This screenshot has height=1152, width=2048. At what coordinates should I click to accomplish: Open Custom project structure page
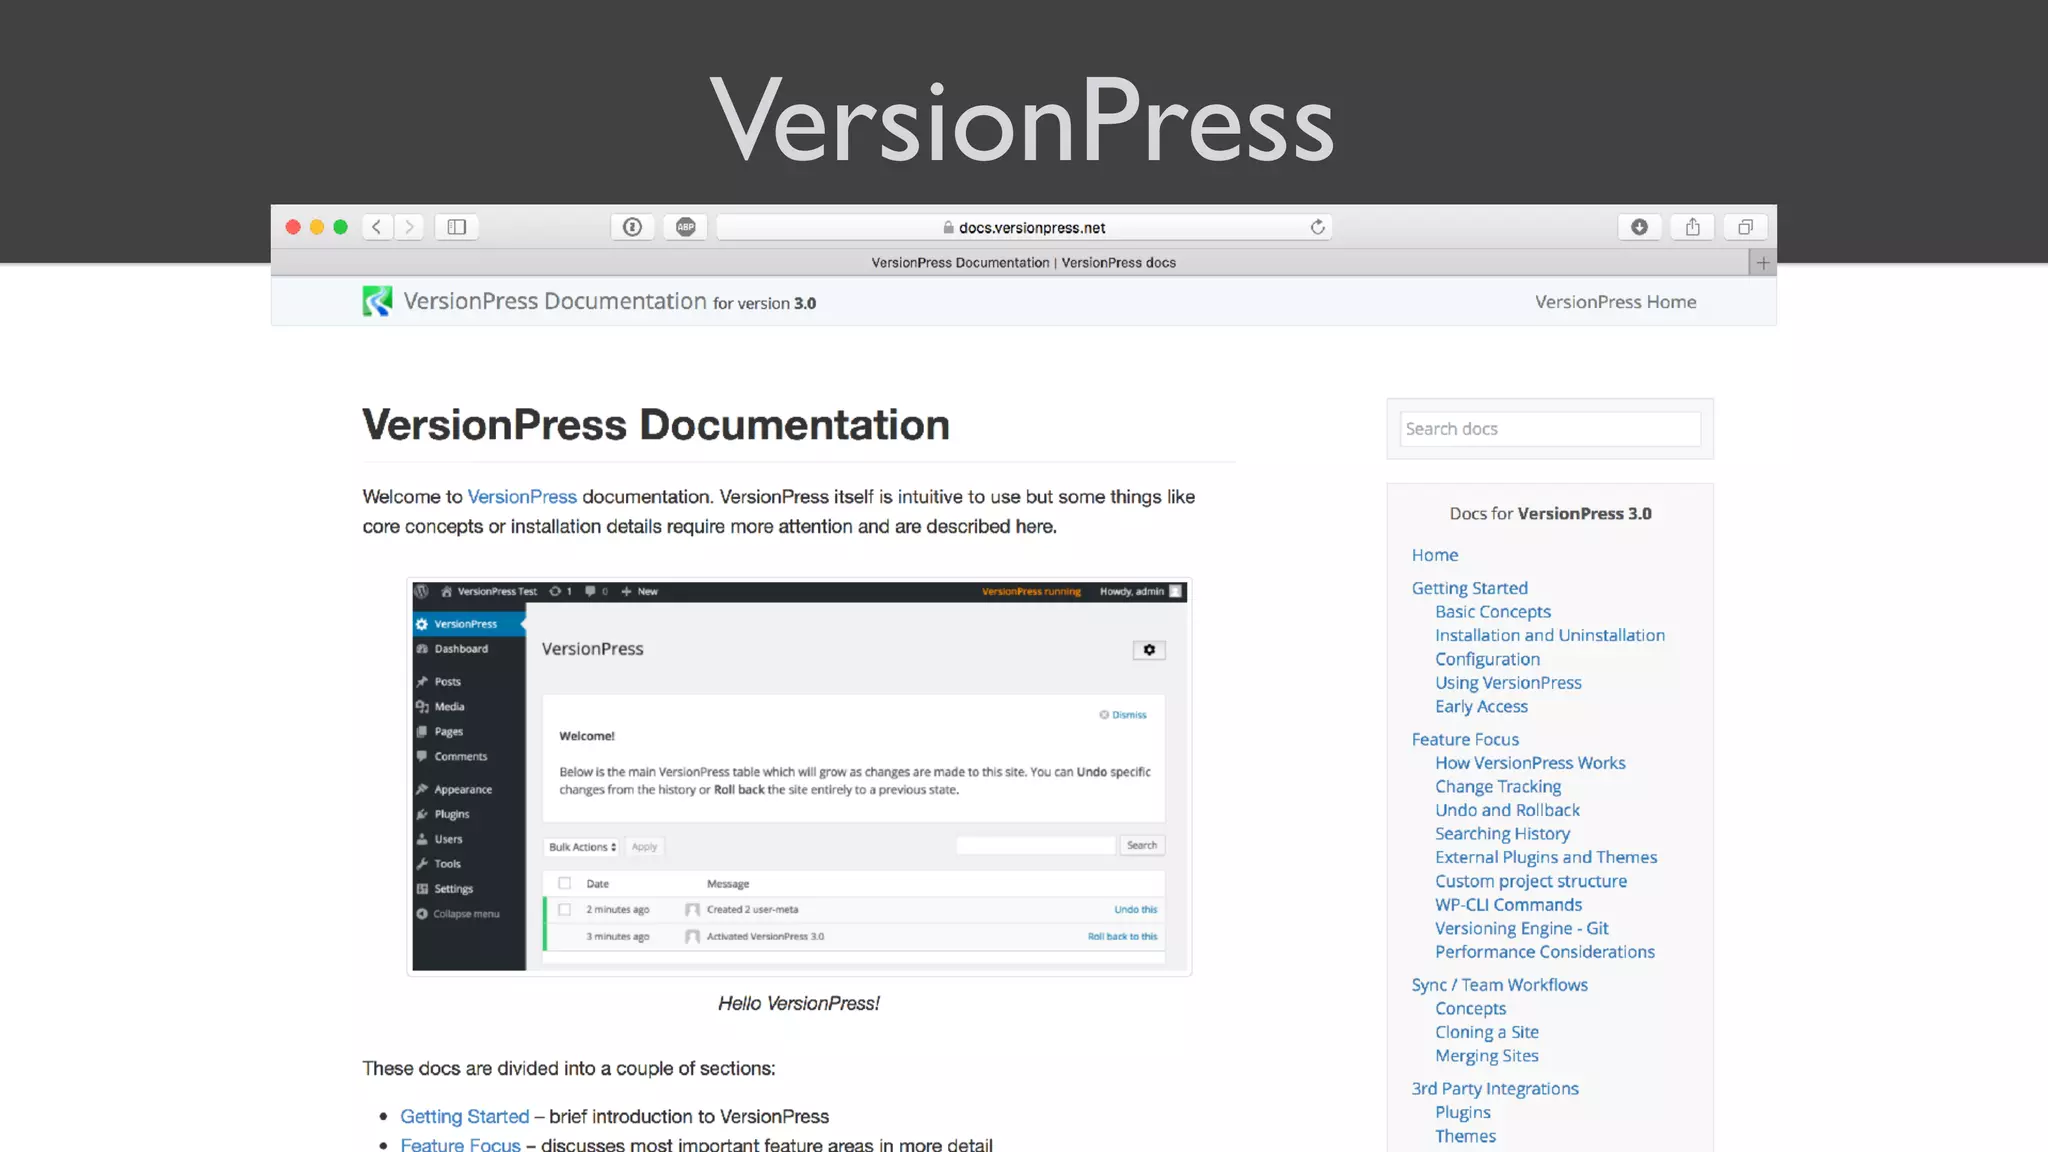[1530, 881]
